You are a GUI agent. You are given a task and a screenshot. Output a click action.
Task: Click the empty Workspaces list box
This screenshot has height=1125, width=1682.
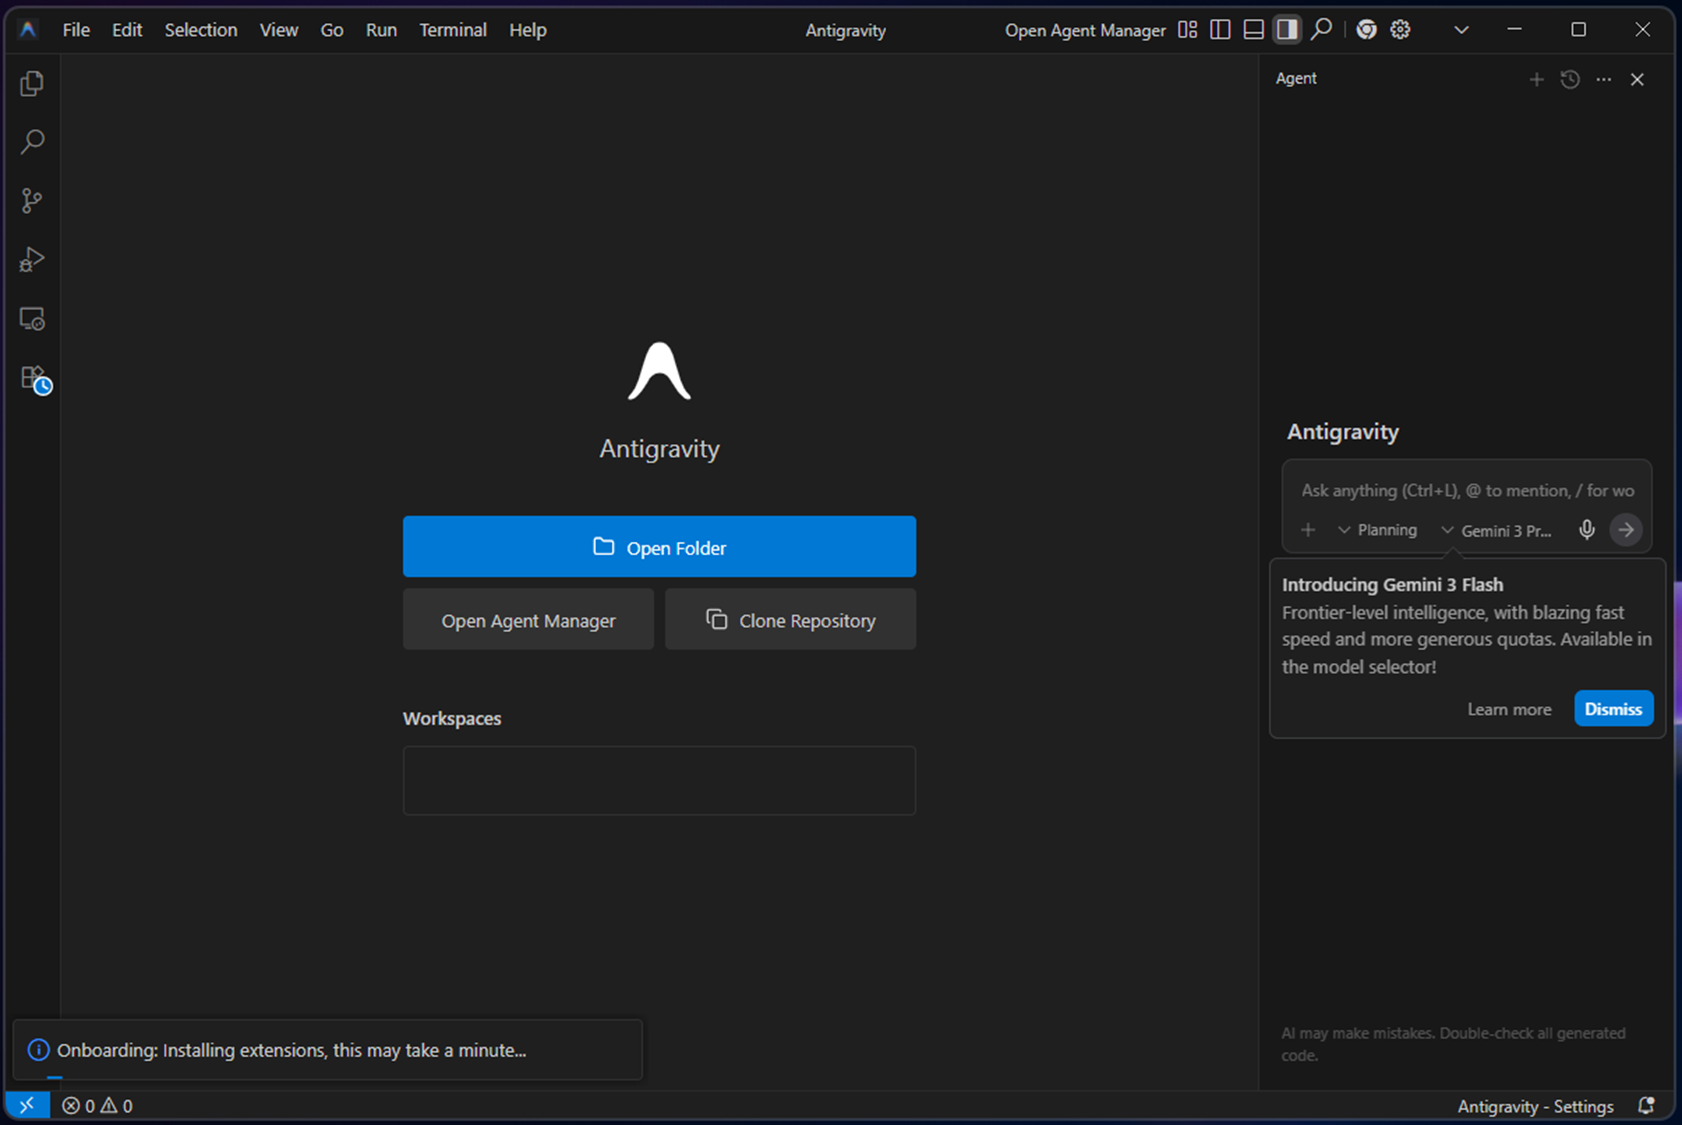[659, 780]
